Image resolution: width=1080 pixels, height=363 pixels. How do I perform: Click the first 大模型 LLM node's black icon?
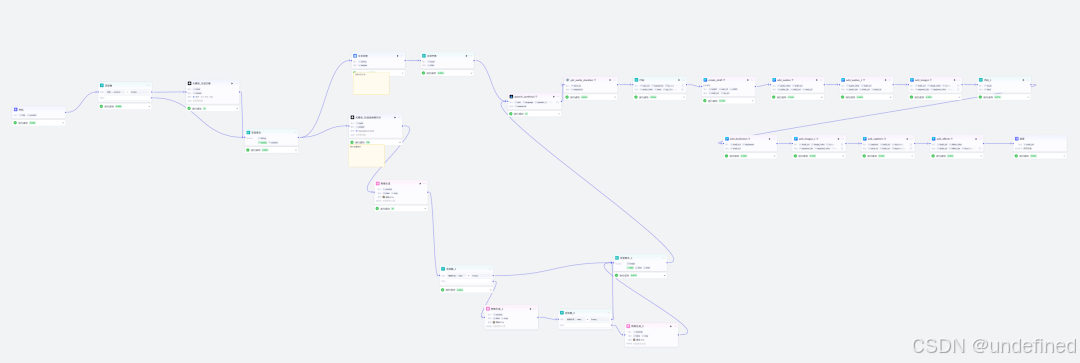coord(189,83)
